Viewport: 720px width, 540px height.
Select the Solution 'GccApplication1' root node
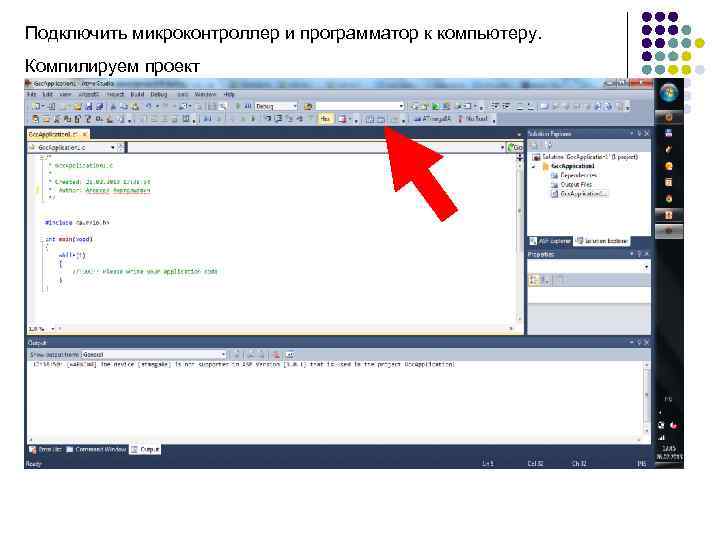tap(585, 157)
